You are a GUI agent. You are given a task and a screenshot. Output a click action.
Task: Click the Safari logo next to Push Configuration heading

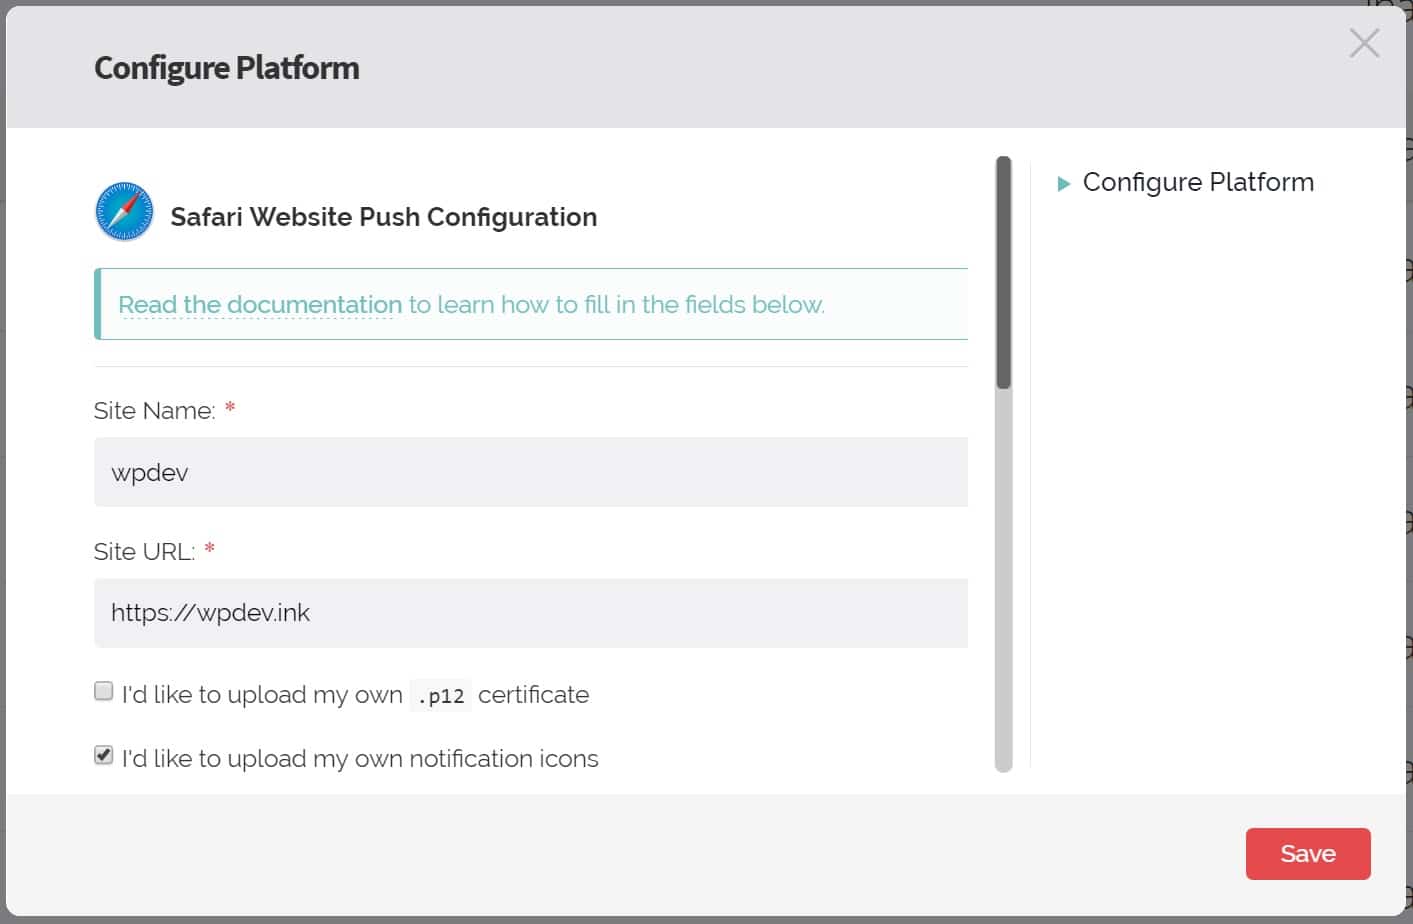click(x=123, y=211)
